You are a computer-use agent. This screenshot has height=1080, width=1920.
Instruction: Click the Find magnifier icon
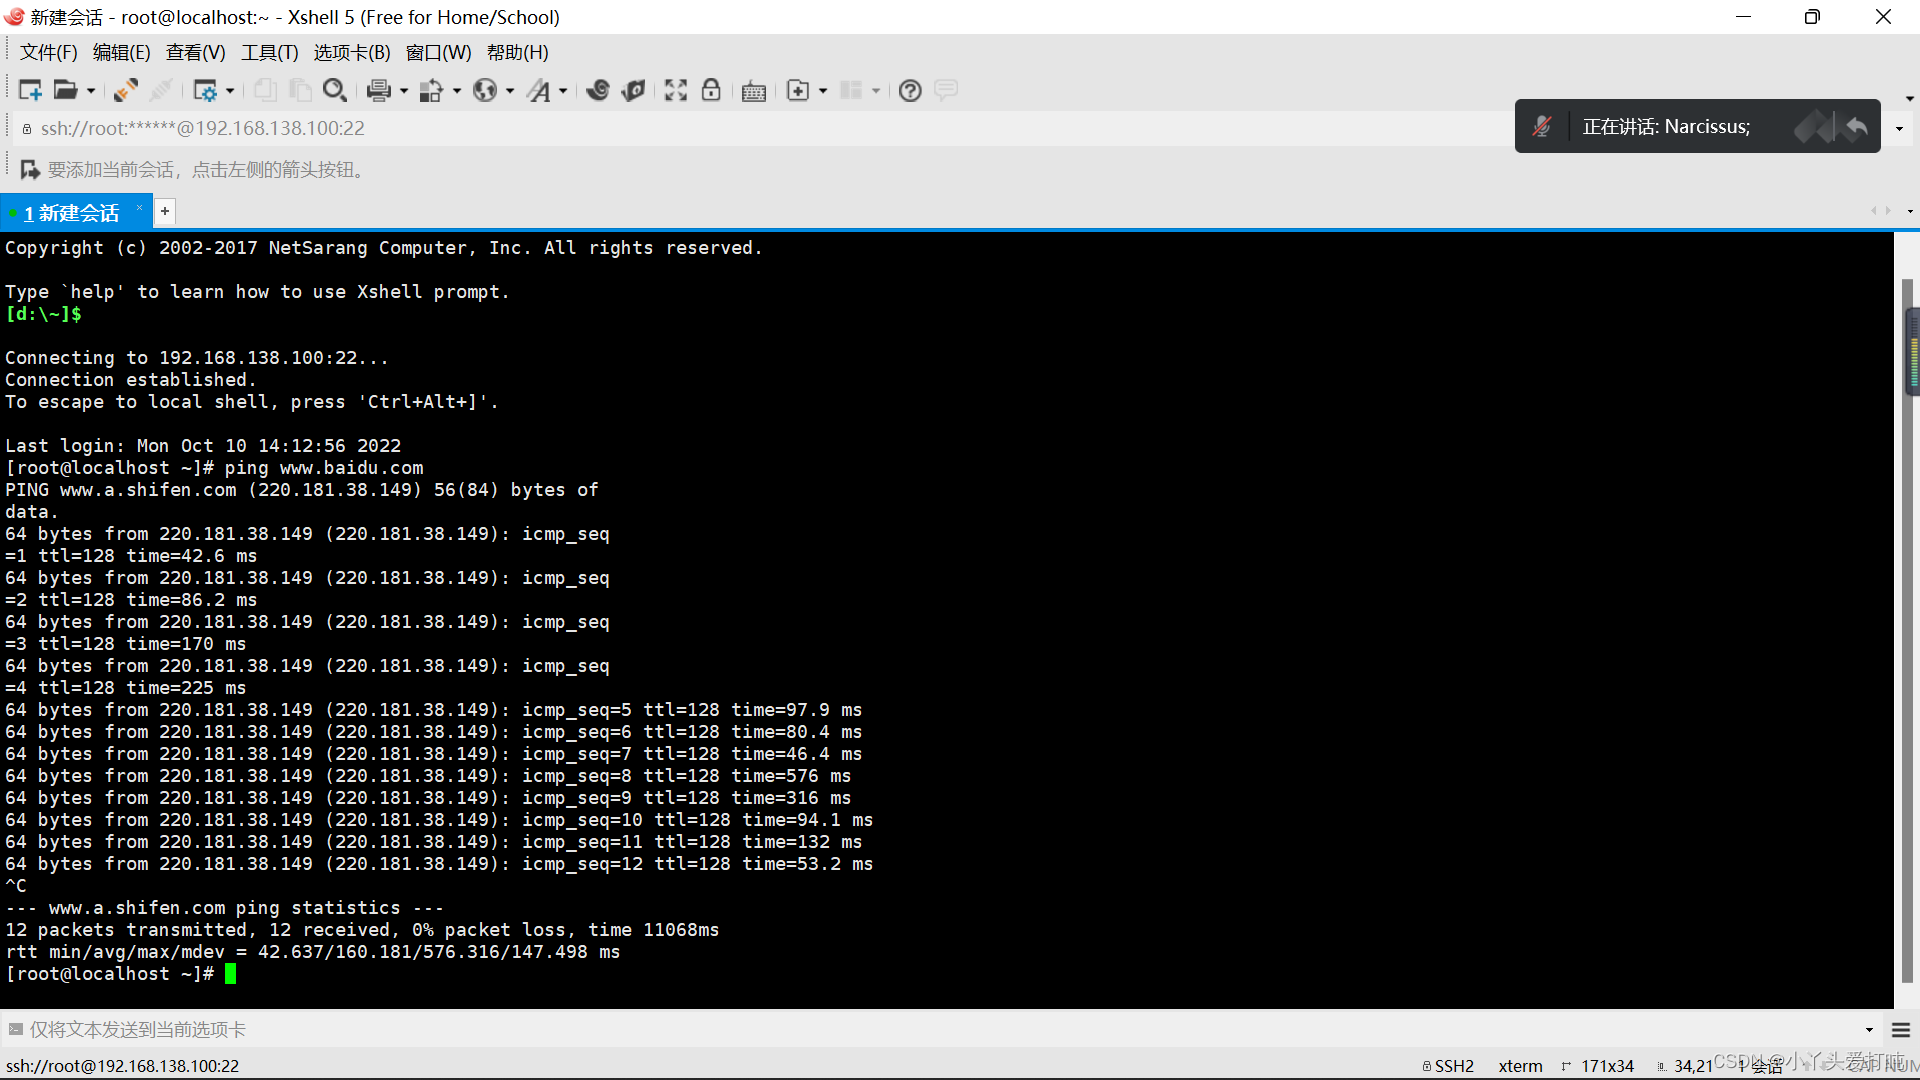pyautogui.click(x=335, y=91)
